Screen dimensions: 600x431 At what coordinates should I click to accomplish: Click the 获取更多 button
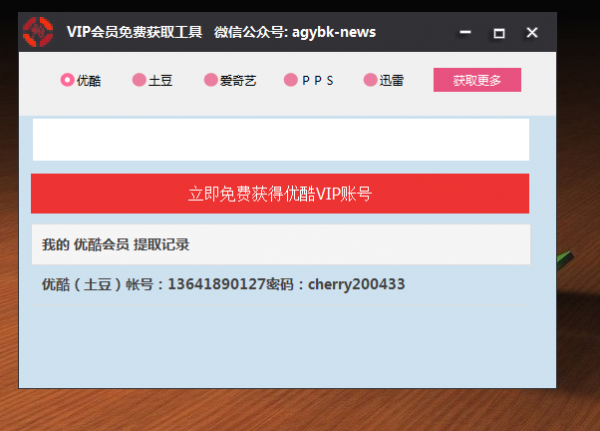point(477,80)
